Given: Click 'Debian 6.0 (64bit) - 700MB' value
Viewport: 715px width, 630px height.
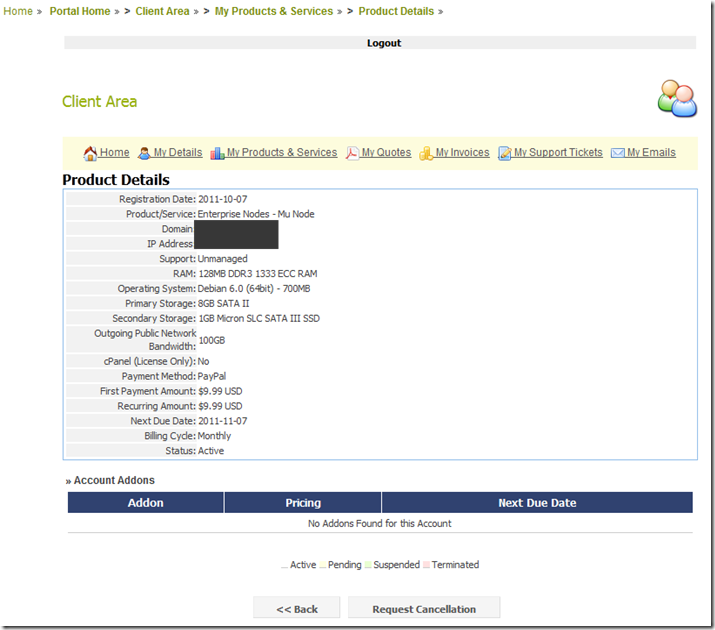Looking at the screenshot, I should (254, 289).
